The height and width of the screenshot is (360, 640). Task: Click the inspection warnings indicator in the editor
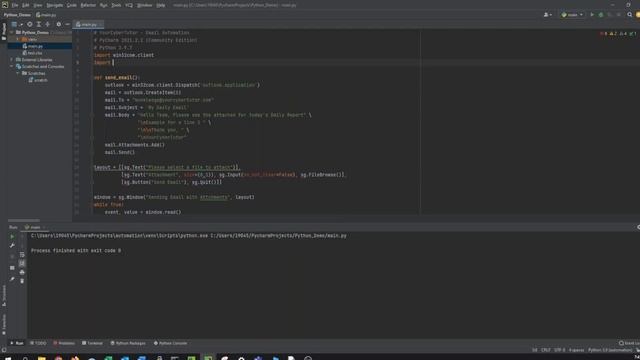pyautogui.click(x=618, y=33)
